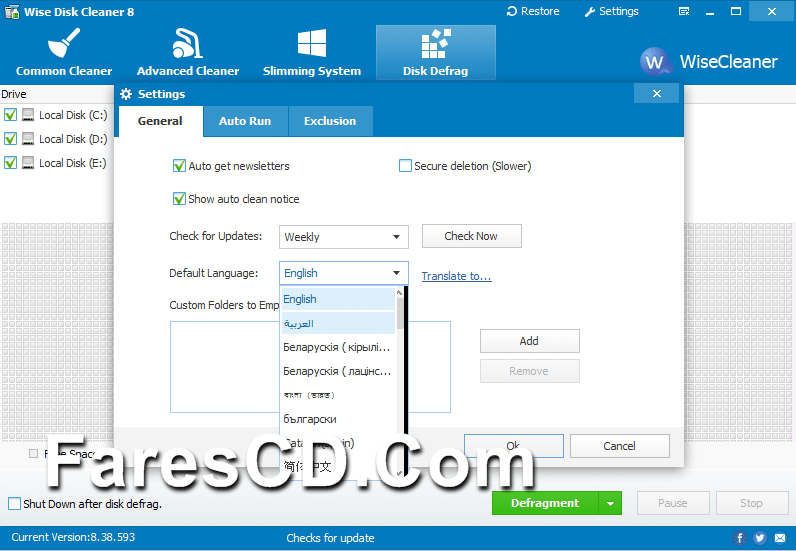Switch to the Auto Run tab
Screen dimensions: 796x551
pyautogui.click(x=245, y=121)
